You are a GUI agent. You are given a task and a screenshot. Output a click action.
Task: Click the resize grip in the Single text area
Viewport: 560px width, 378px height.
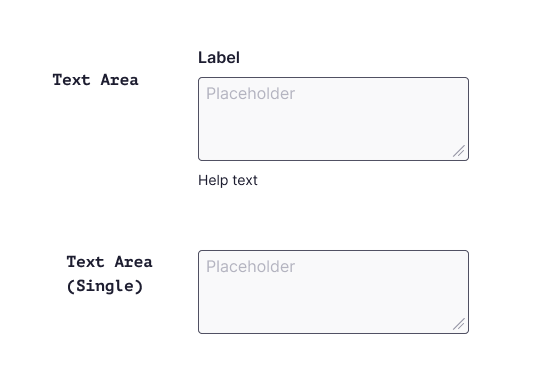pyautogui.click(x=459, y=324)
